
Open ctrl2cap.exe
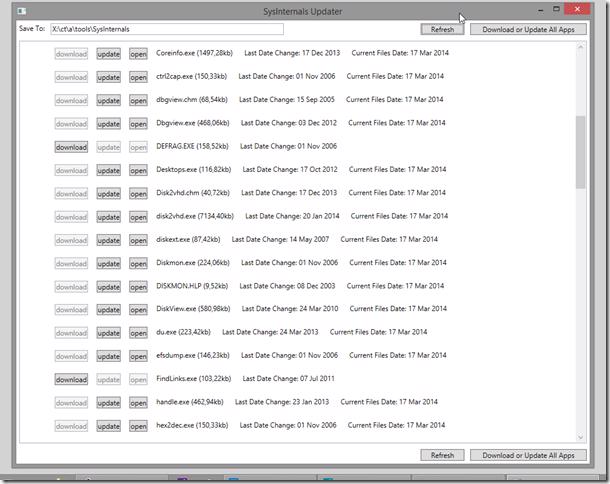coord(138,77)
